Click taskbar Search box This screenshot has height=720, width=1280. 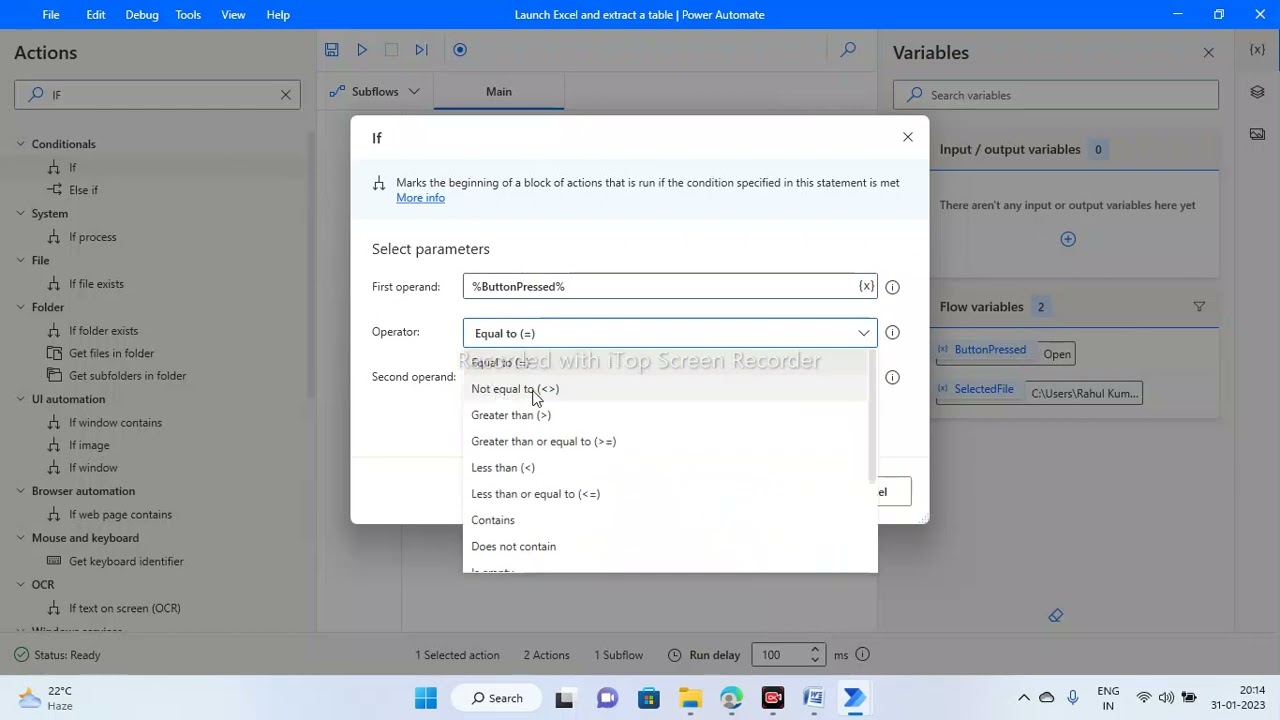(497, 698)
